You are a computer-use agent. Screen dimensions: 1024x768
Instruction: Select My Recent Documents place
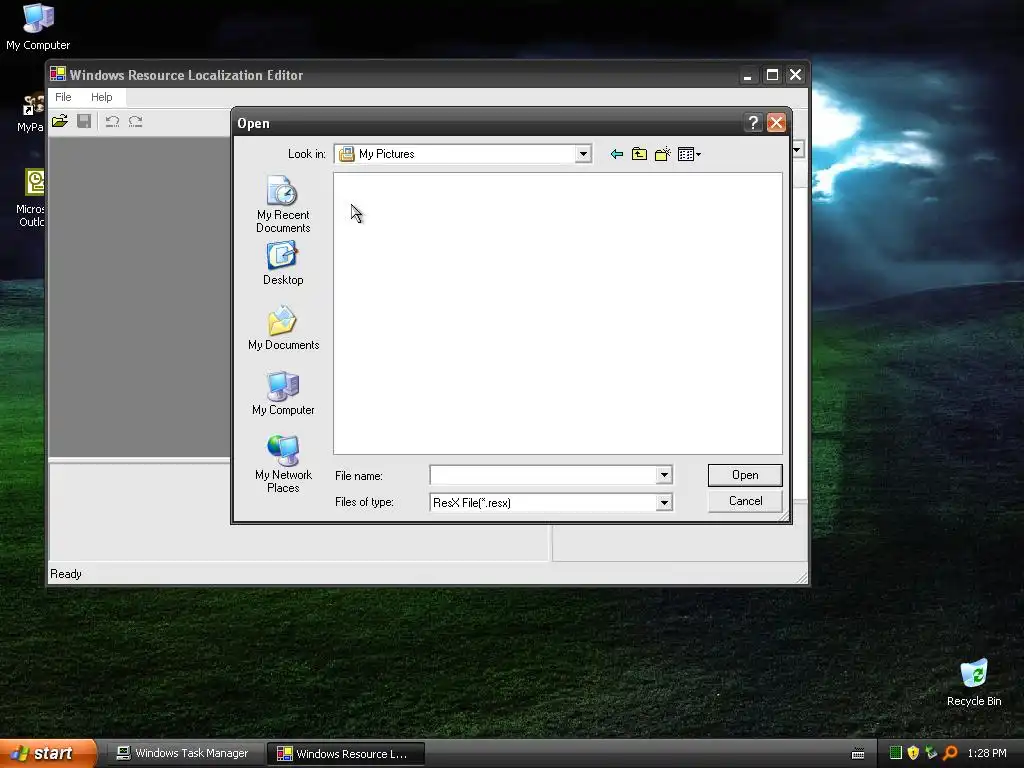coord(283,204)
